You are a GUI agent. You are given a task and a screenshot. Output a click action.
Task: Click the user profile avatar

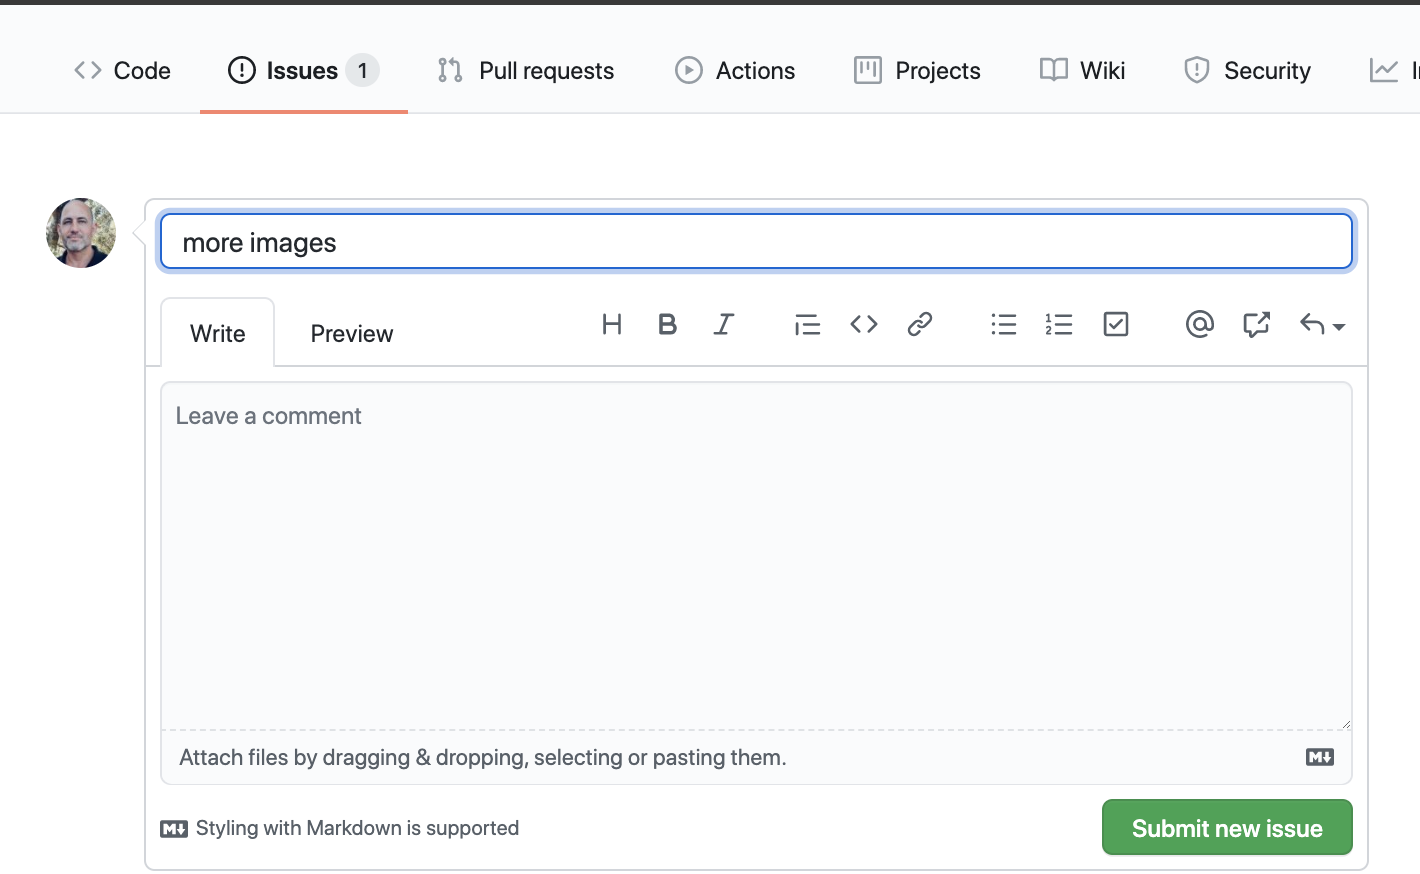[81, 233]
